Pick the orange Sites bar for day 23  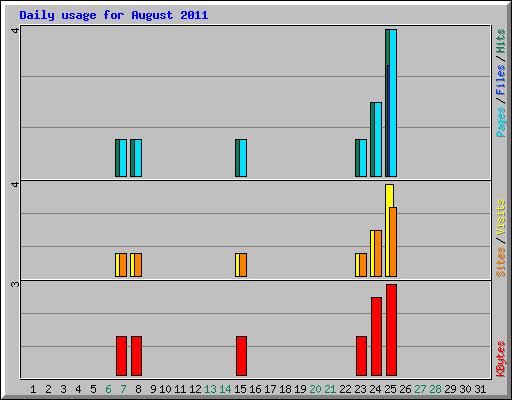pos(363,265)
